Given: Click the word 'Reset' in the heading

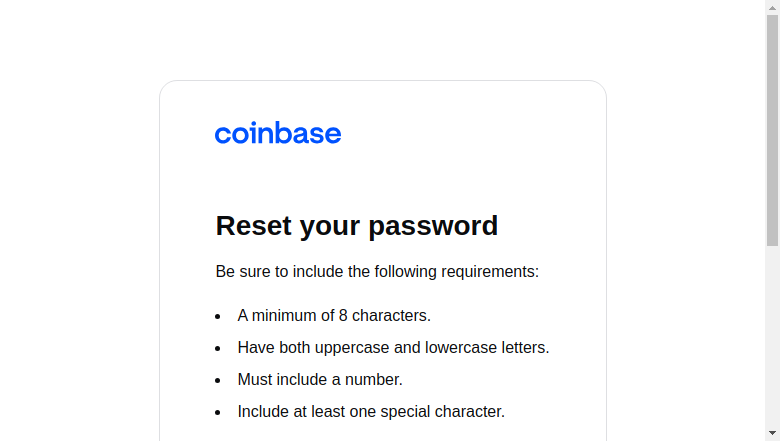Looking at the screenshot, I should pyautogui.click(x=253, y=226).
